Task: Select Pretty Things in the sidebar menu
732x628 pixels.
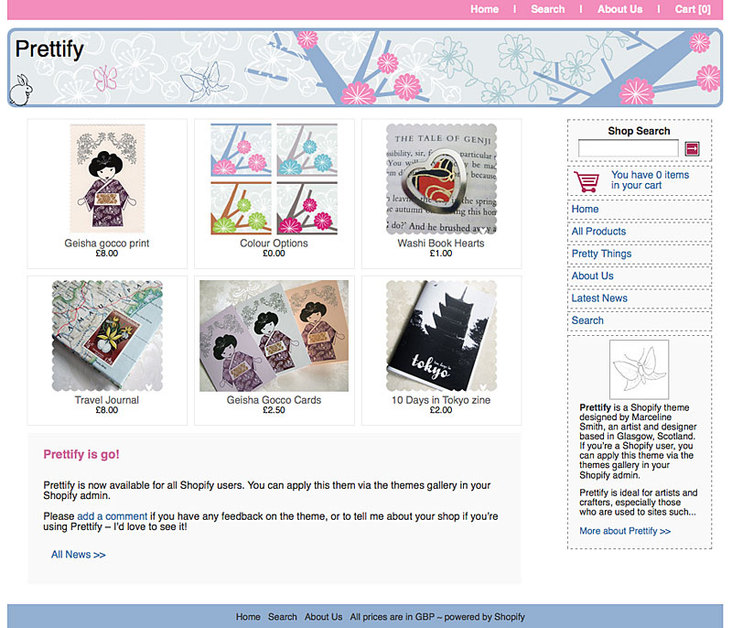Action: 601,254
